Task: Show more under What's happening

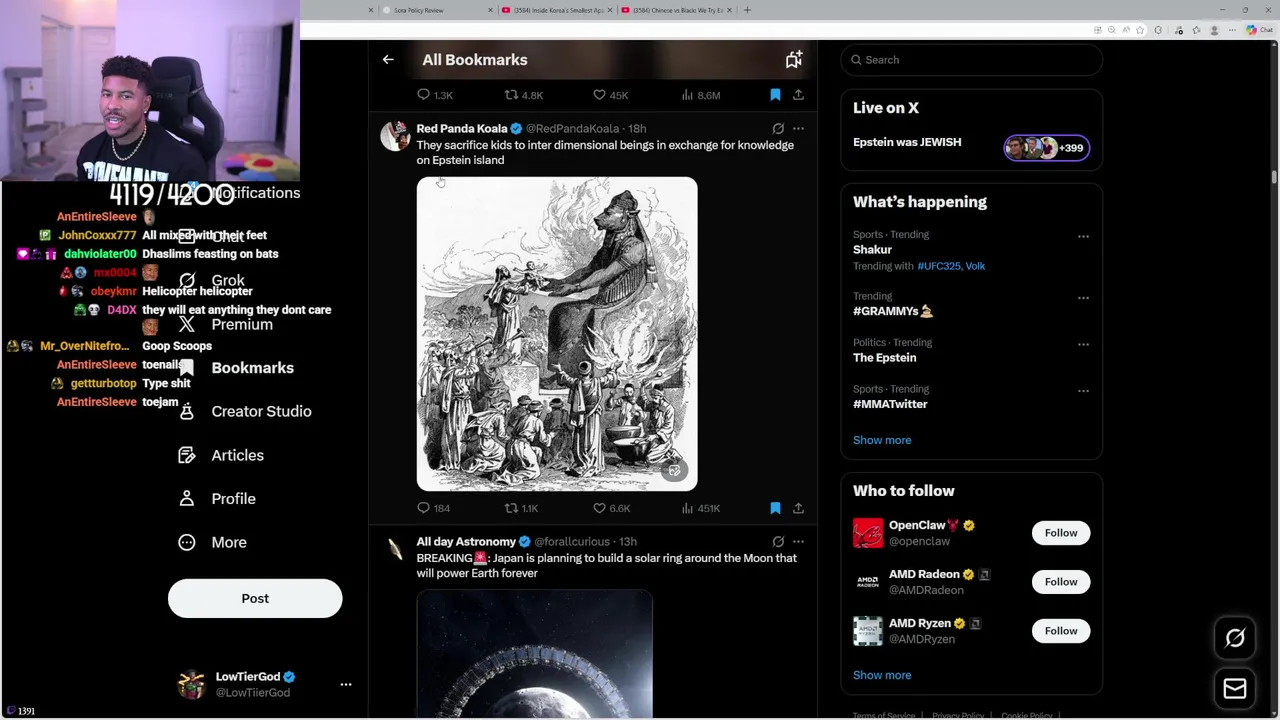Action: point(882,440)
